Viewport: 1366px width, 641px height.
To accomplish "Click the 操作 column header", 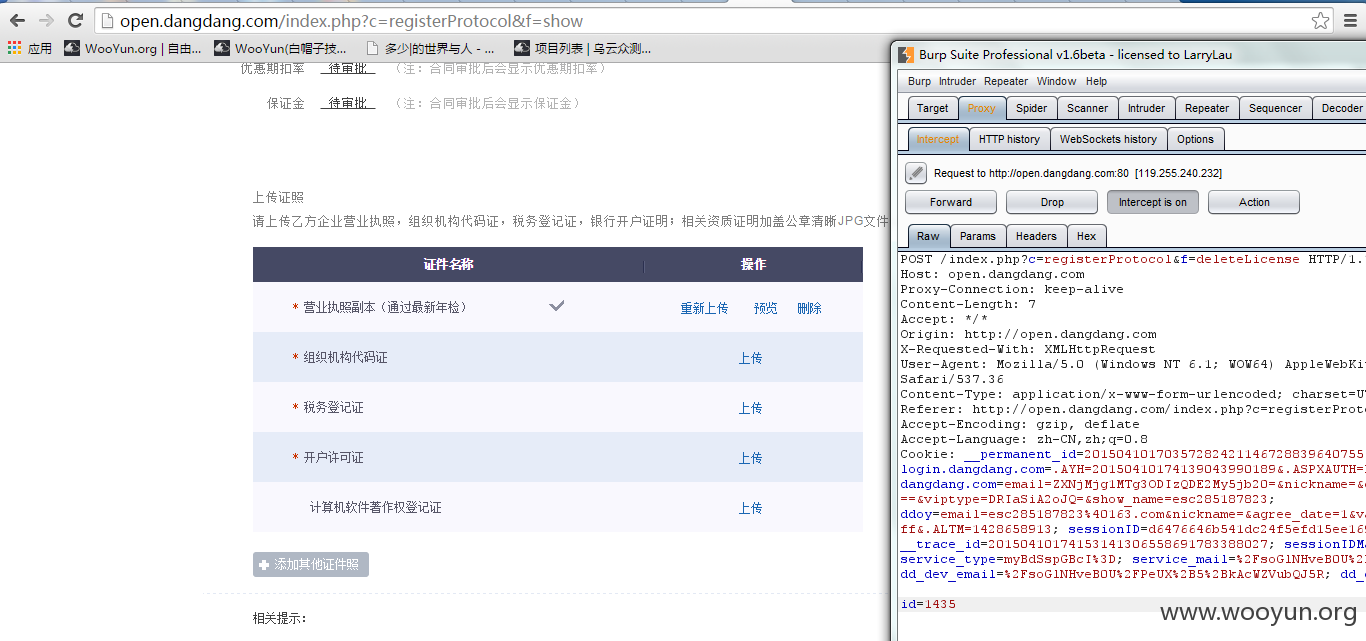I will click(753, 265).
